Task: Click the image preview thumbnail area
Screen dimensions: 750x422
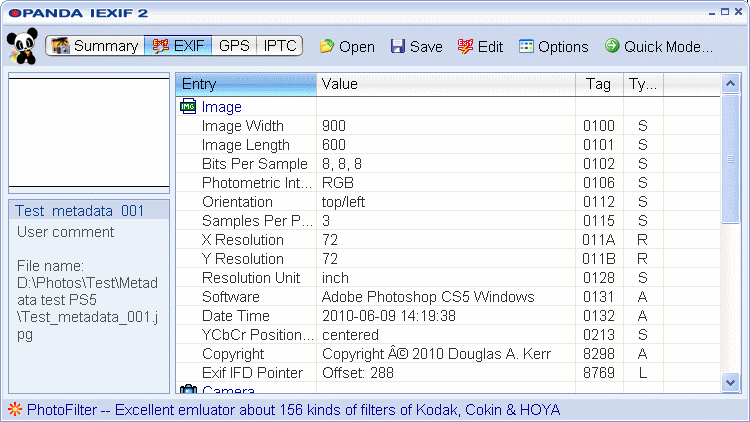Action: click(x=89, y=133)
